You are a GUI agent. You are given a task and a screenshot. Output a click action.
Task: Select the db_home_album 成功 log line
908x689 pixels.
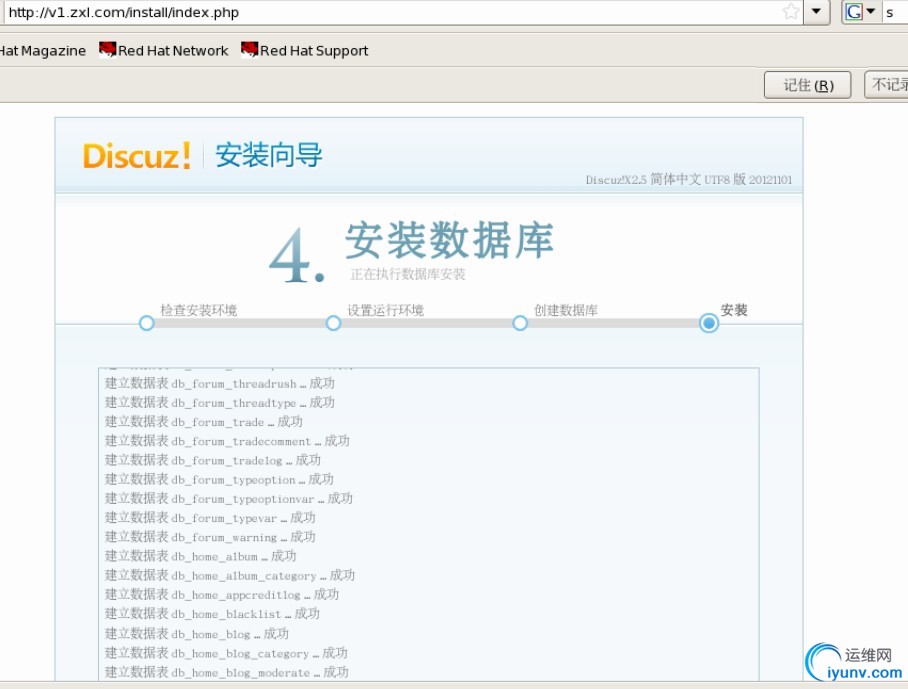200,556
